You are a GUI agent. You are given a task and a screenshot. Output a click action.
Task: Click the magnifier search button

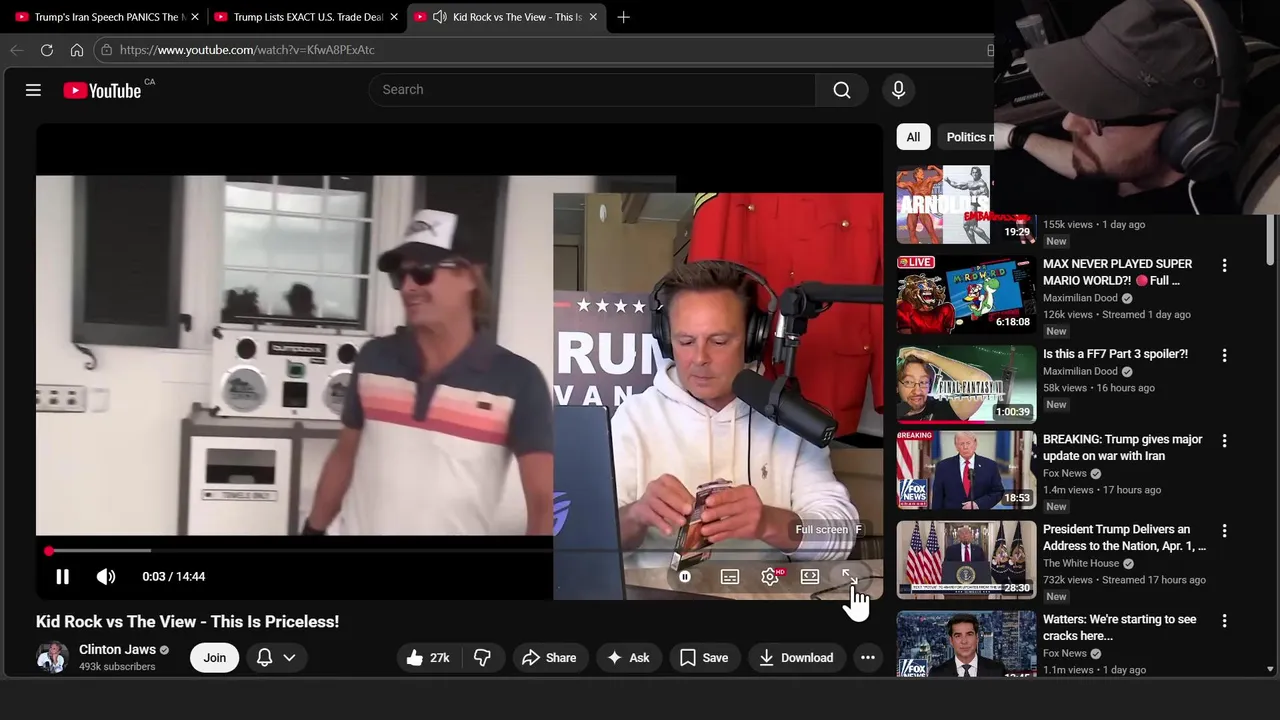[842, 90]
